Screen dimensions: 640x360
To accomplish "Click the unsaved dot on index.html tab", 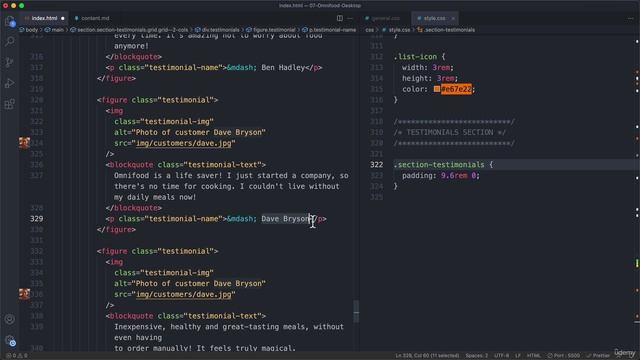I will (x=62, y=18).
